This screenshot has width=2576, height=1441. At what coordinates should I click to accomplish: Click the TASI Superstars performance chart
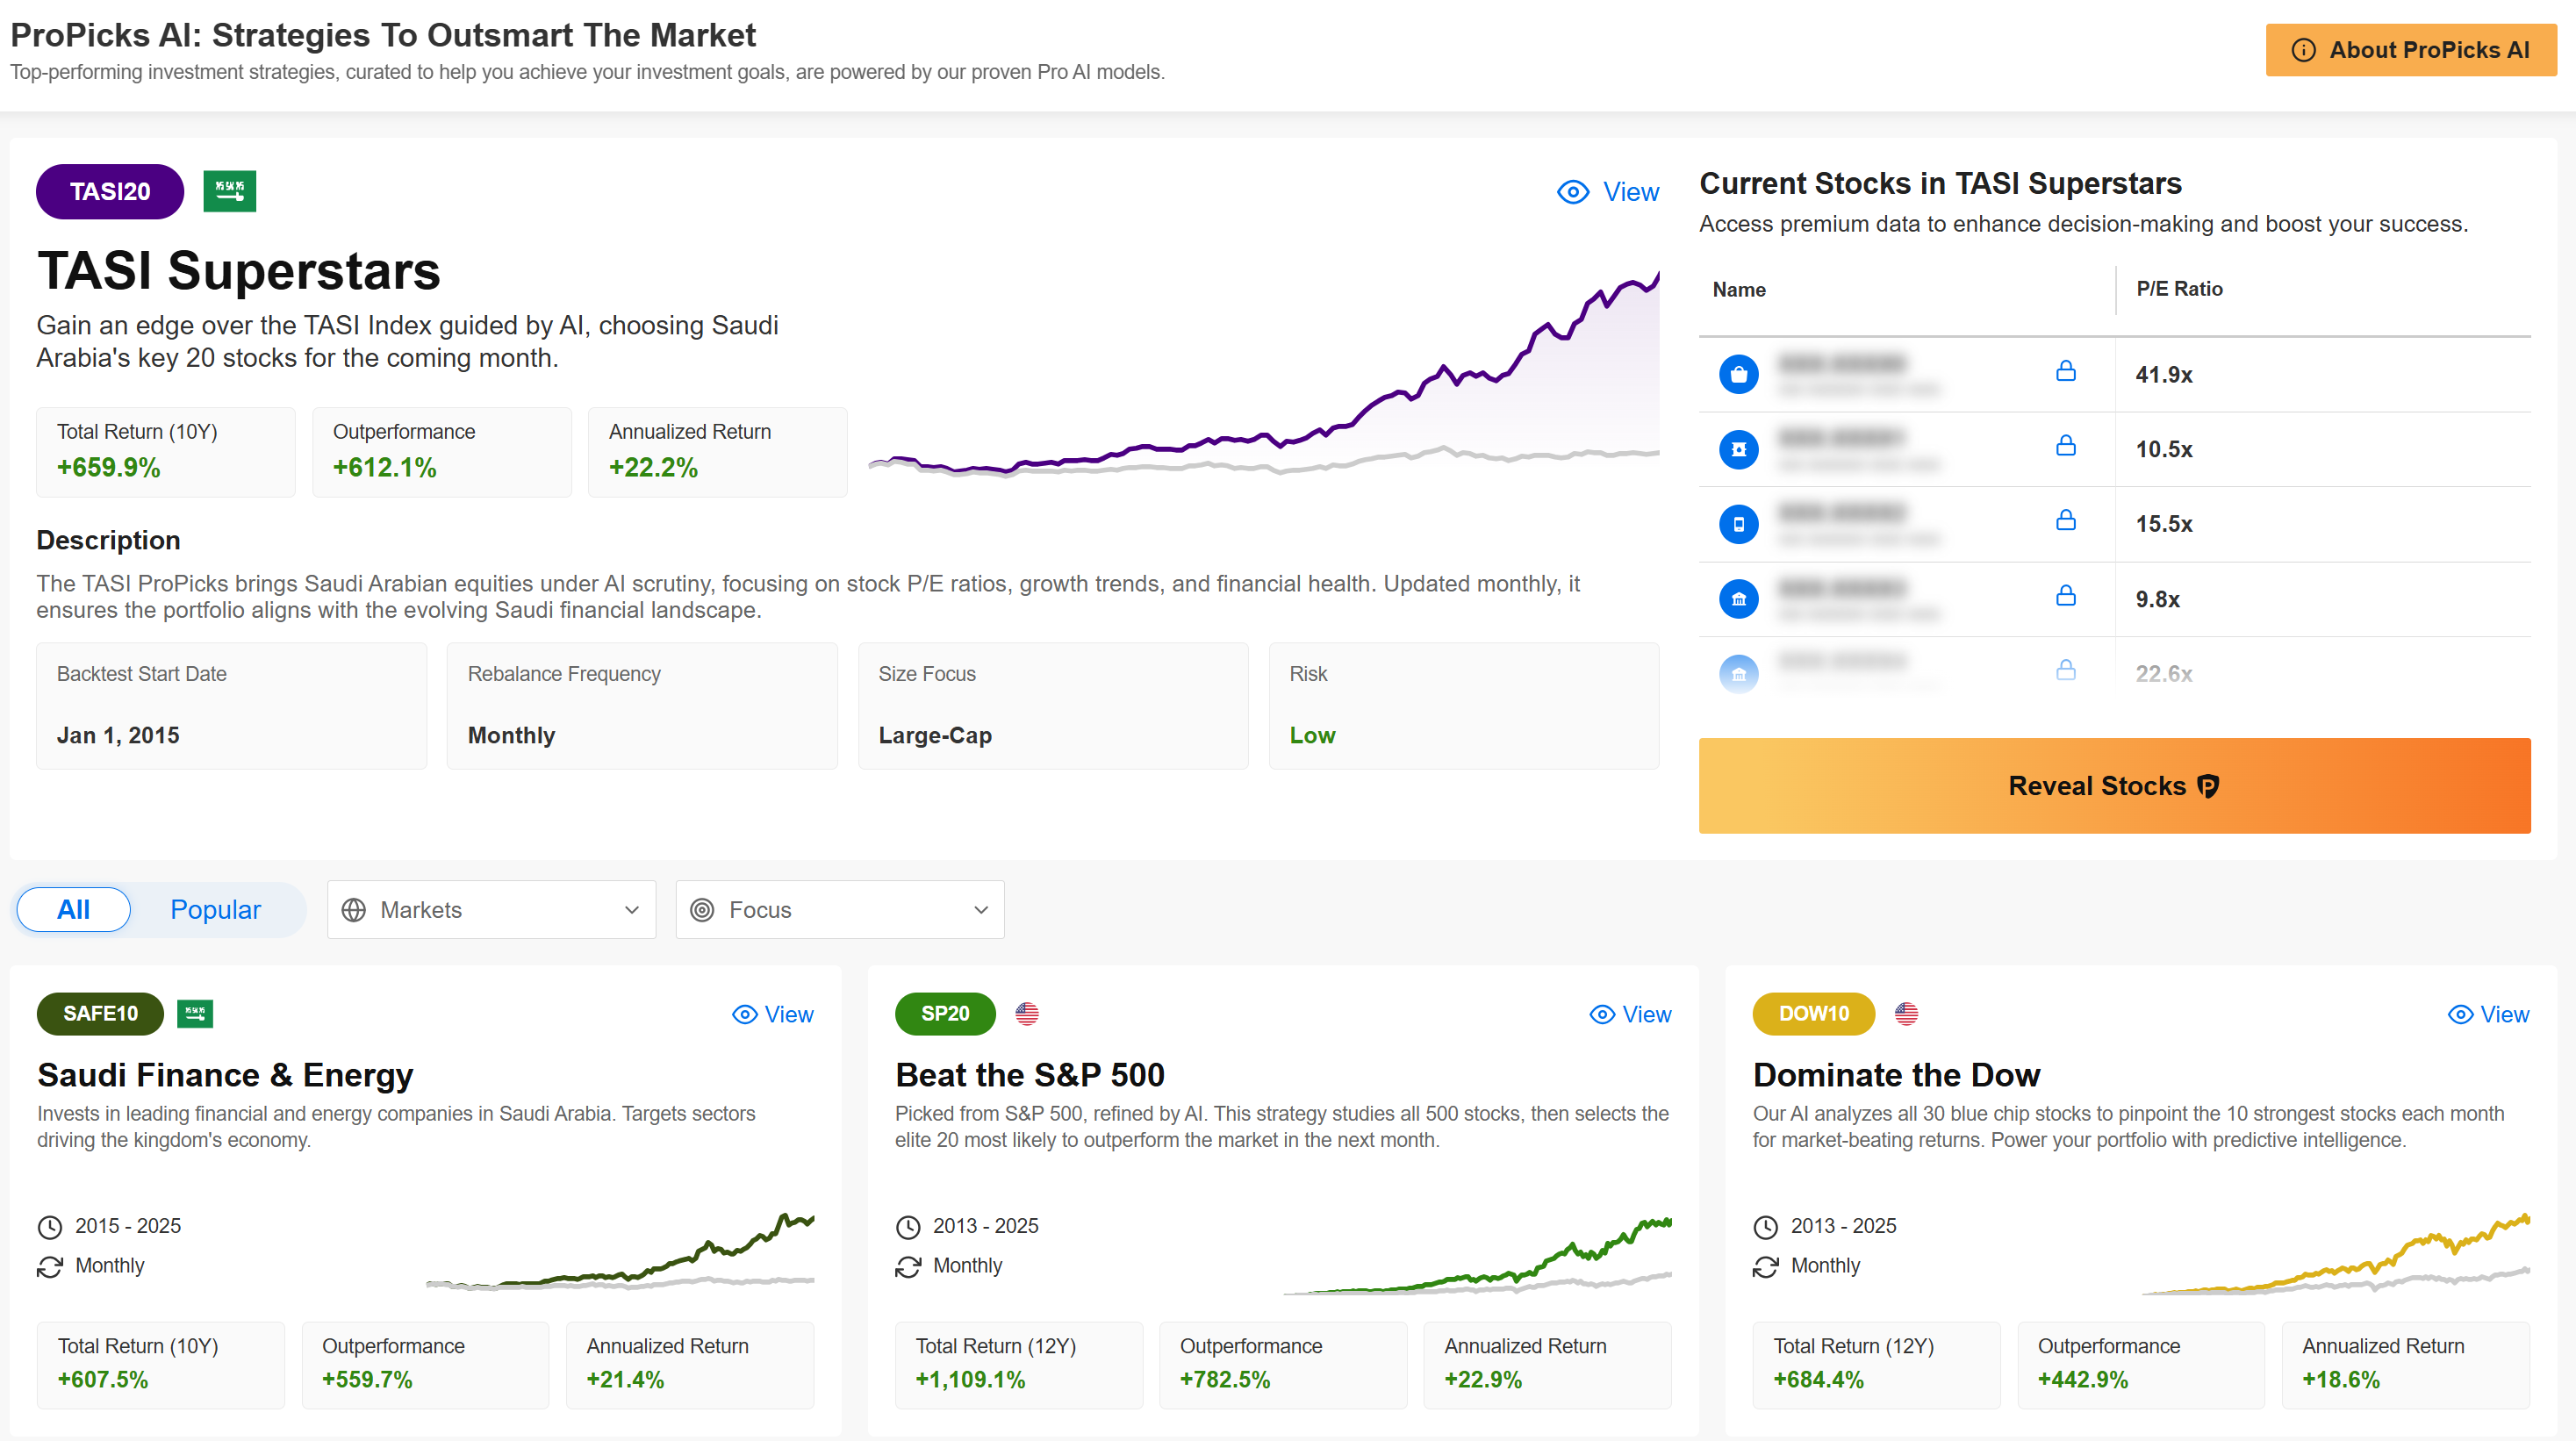pyautogui.click(x=1264, y=375)
